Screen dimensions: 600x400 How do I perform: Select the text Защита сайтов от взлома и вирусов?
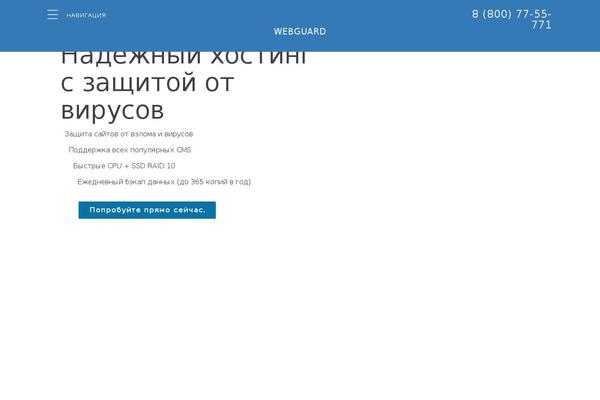pos(129,134)
